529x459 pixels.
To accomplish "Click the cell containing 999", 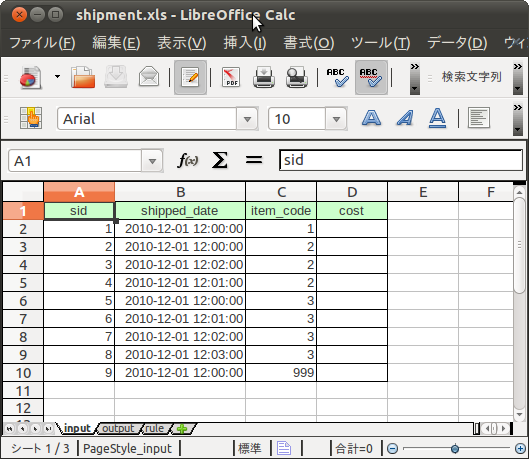I will point(281,373).
